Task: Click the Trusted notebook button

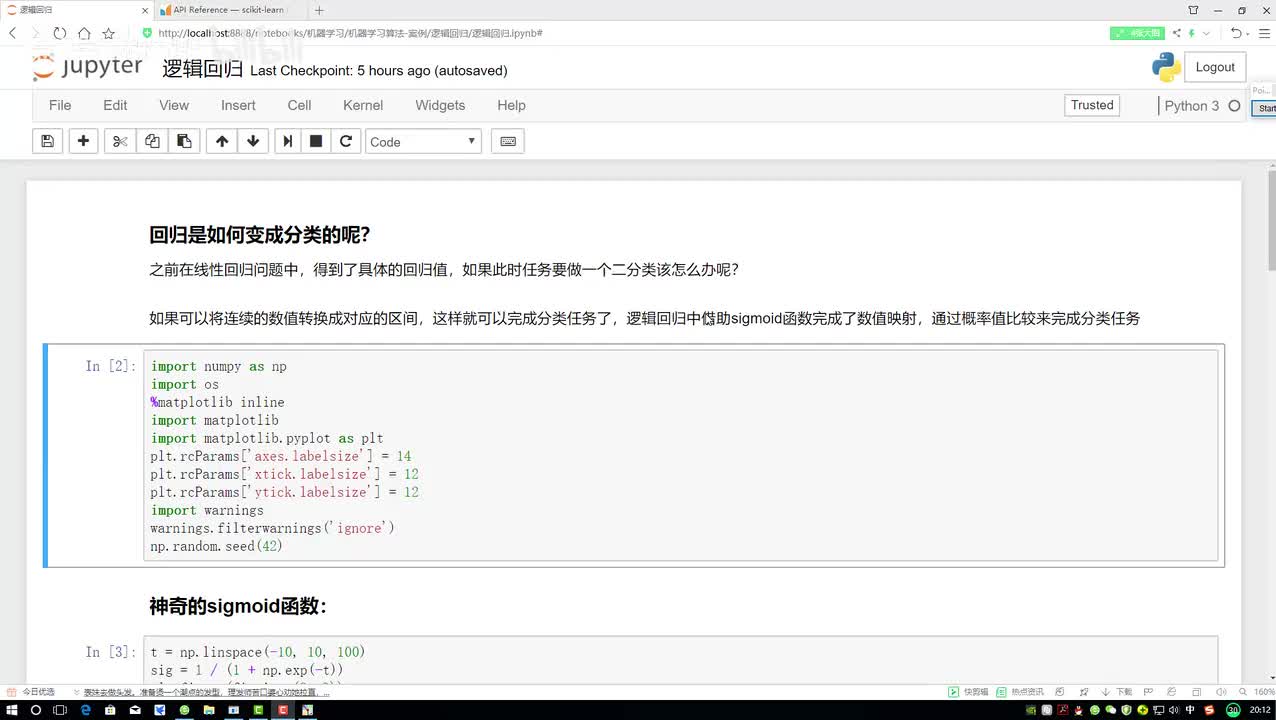Action: pos(1092,105)
